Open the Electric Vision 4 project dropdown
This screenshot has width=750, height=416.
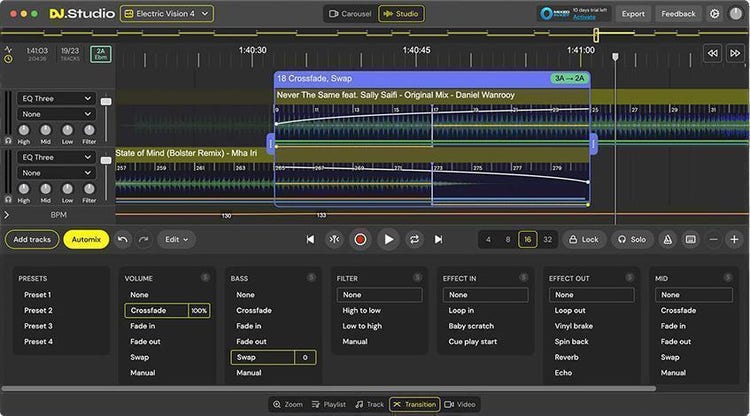[166, 14]
